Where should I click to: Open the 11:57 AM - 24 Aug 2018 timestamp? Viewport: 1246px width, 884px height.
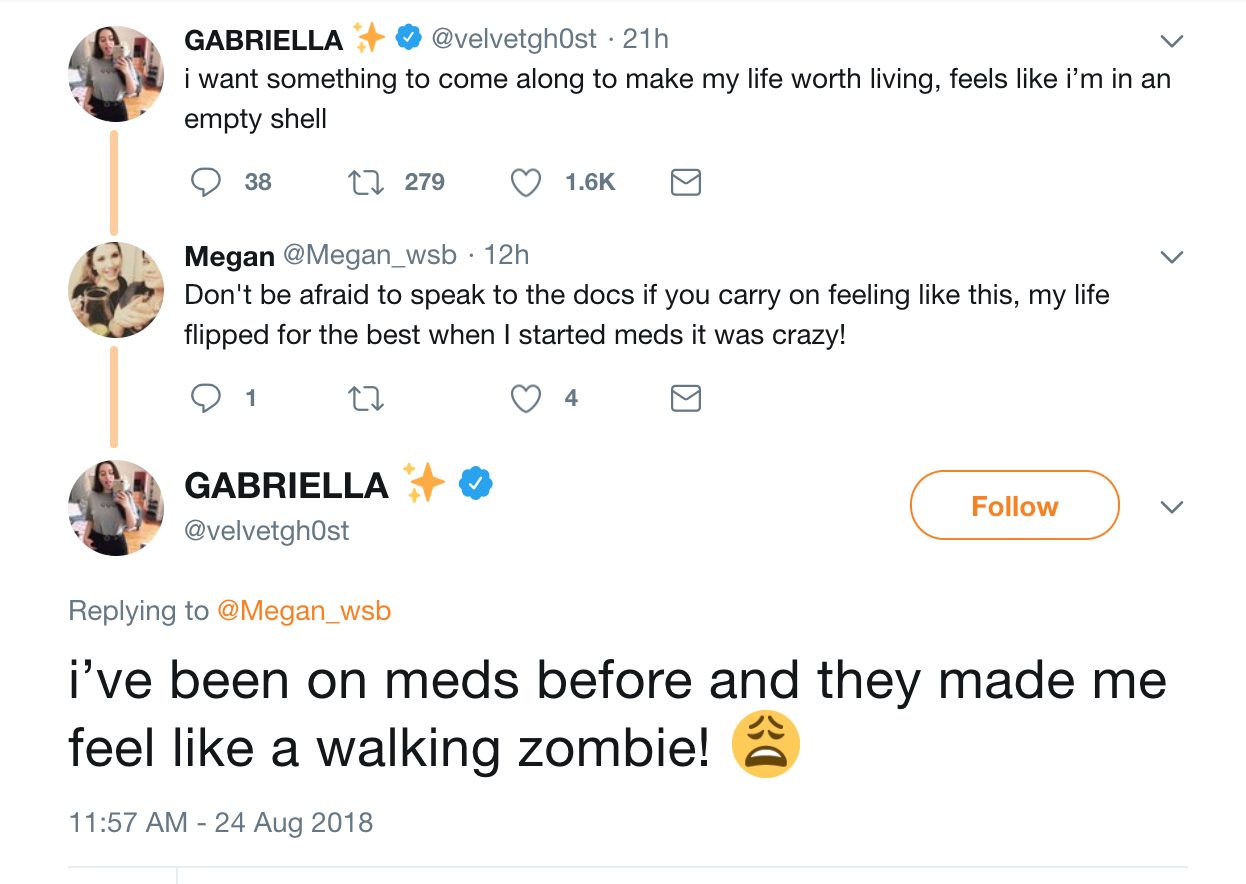pyautogui.click(x=220, y=823)
